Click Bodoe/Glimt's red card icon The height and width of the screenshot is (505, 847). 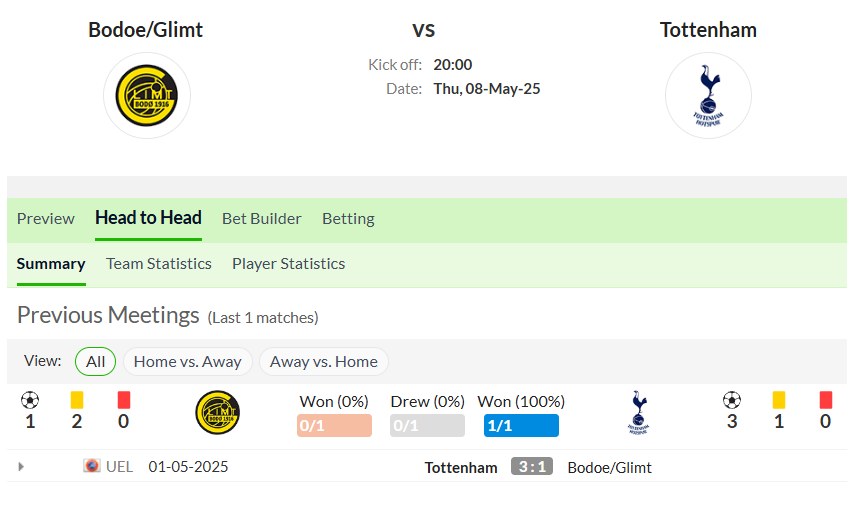coord(124,400)
